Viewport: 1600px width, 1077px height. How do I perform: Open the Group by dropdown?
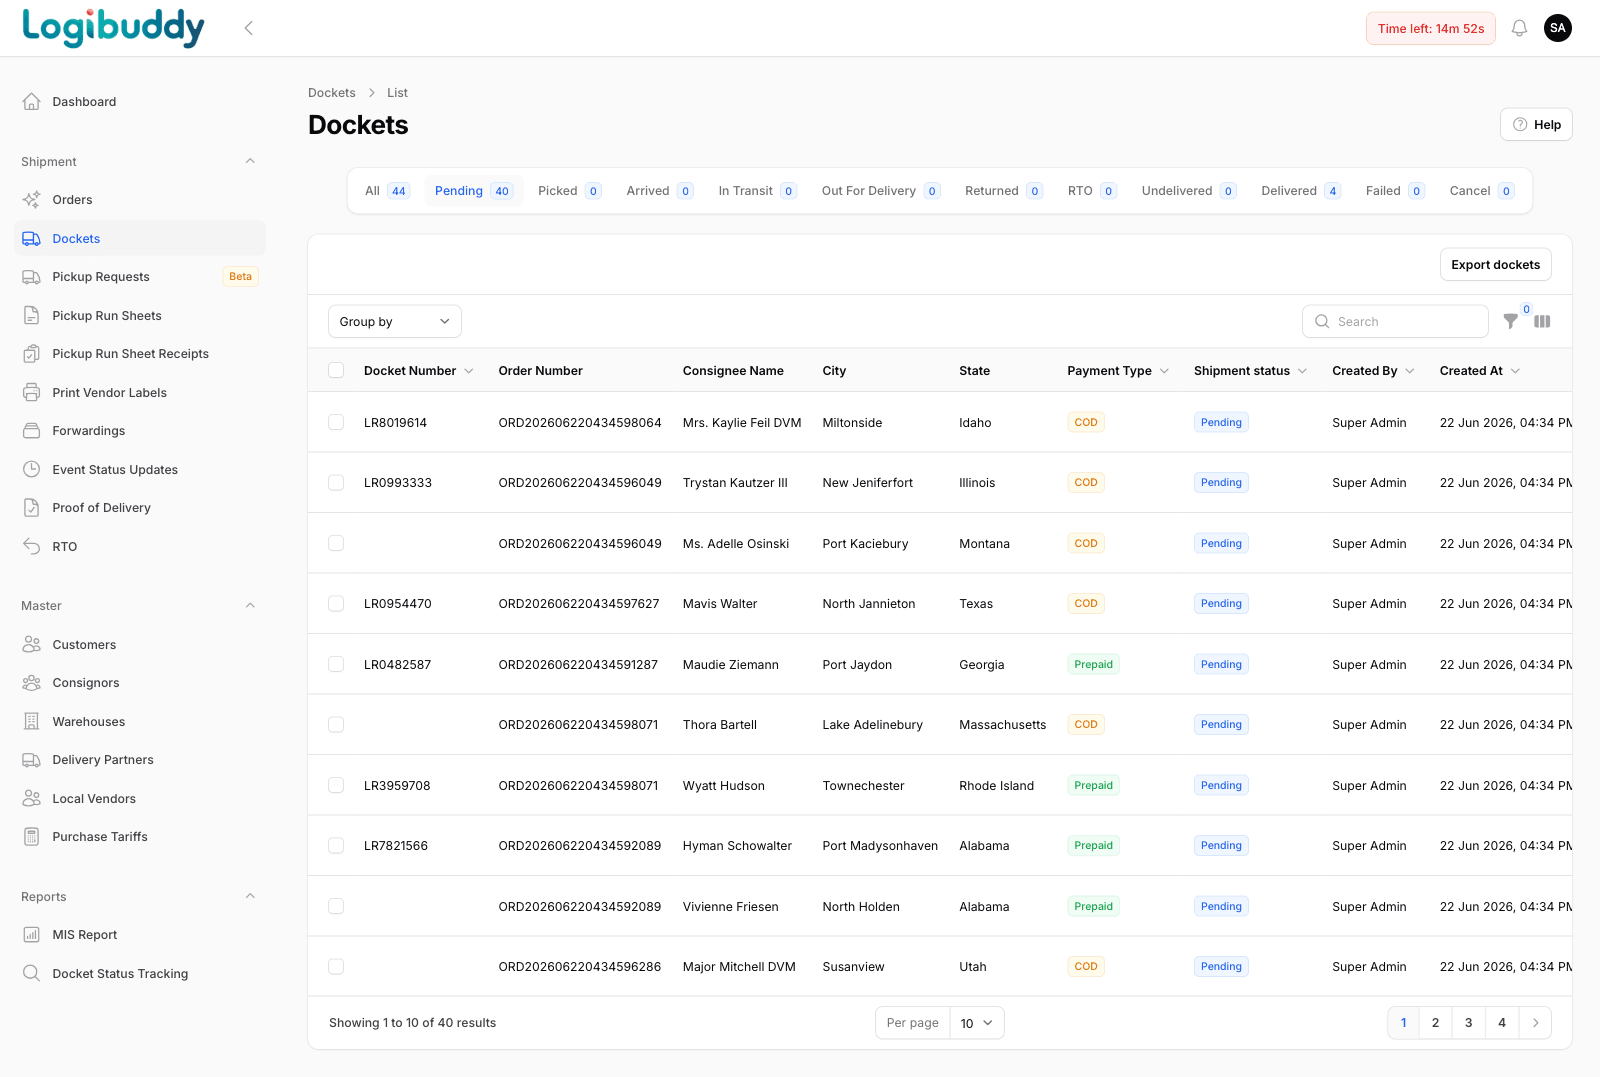(395, 321)
